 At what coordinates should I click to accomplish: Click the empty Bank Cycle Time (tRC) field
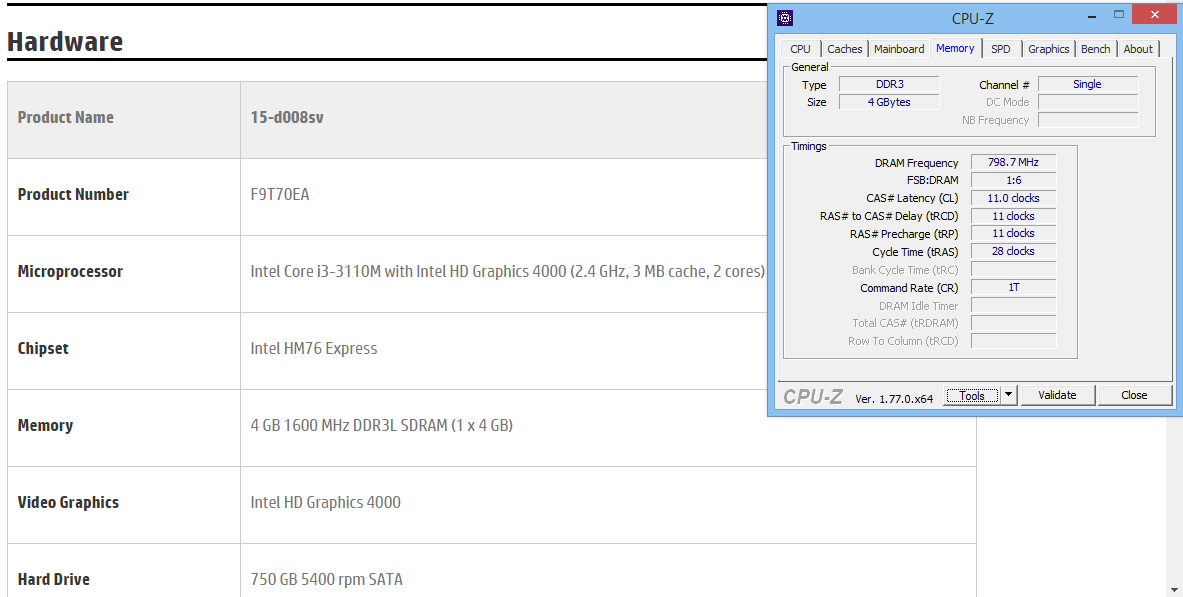coord(1013,269)
